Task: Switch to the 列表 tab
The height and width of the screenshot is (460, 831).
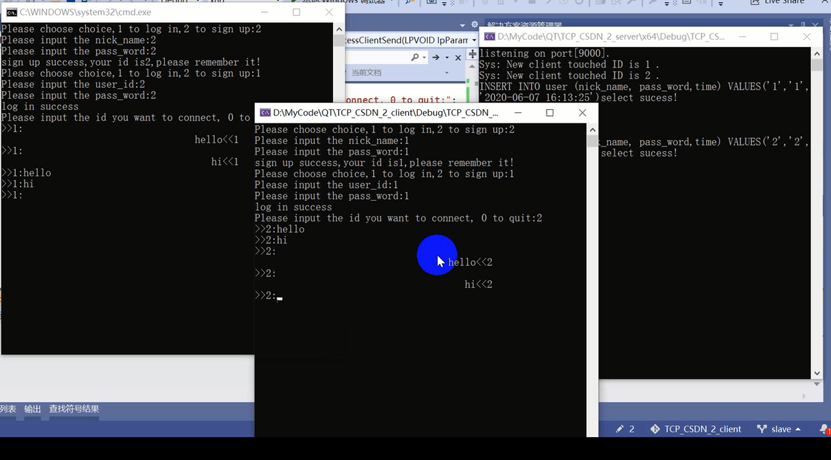Action: click(8, 409)
